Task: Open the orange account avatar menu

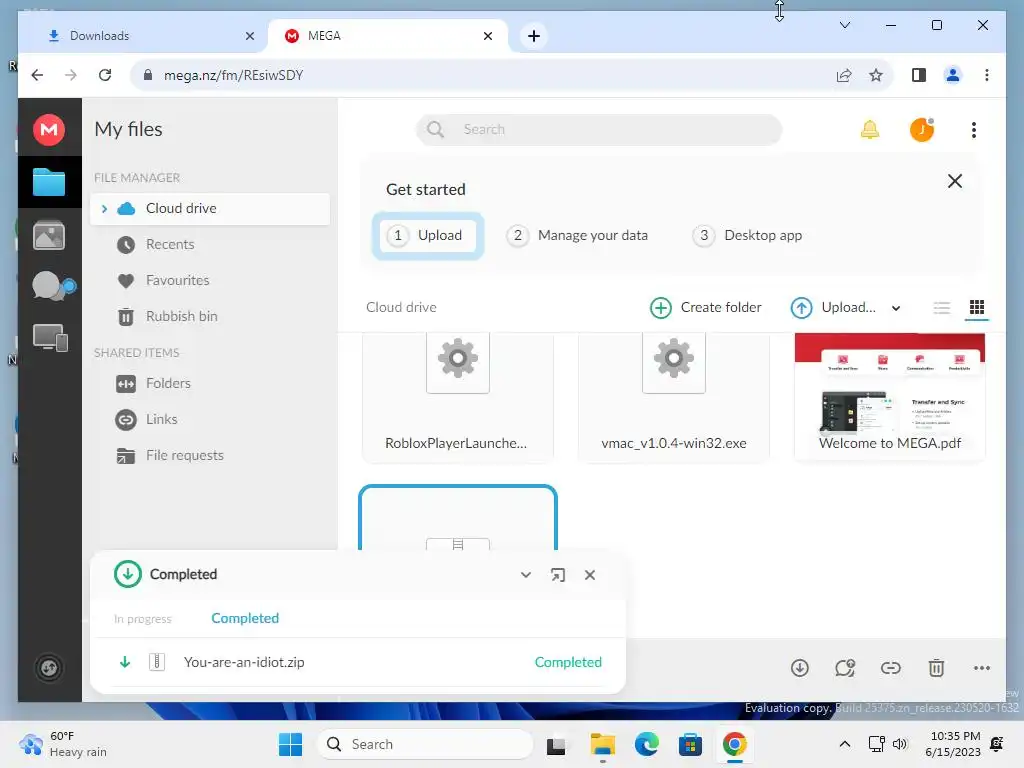Action: point(921,129)
